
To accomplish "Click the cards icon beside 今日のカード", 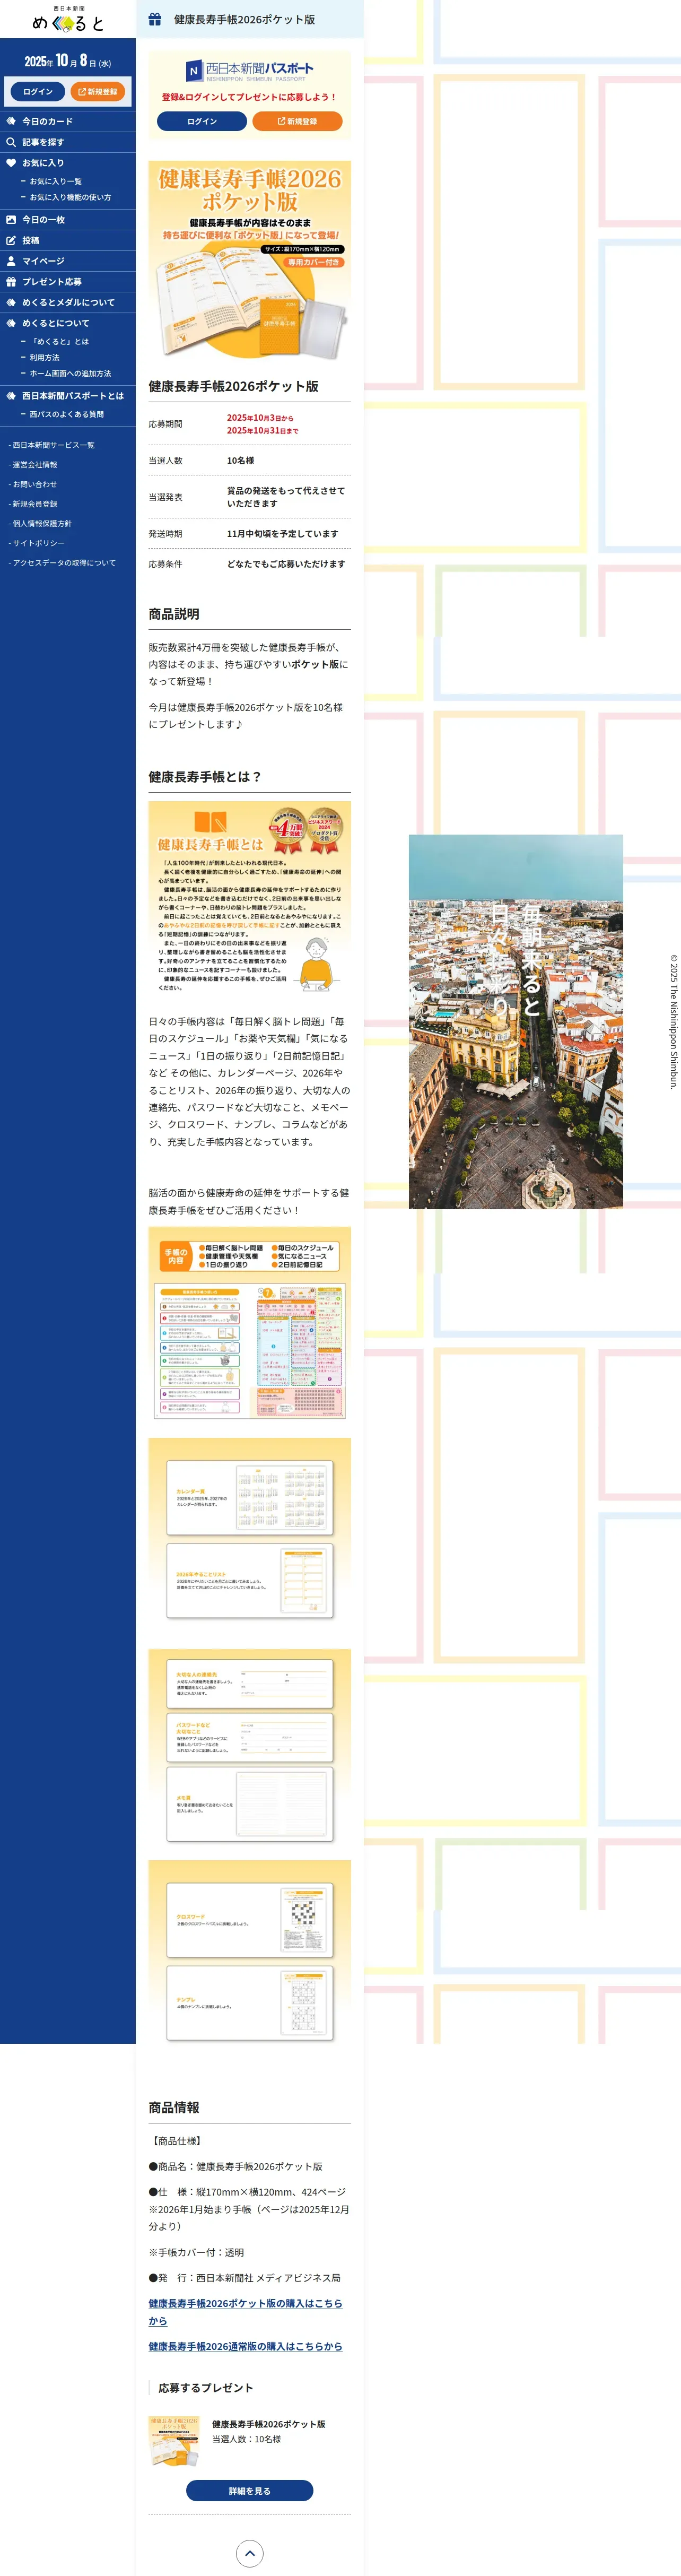I will click(11, 121).
